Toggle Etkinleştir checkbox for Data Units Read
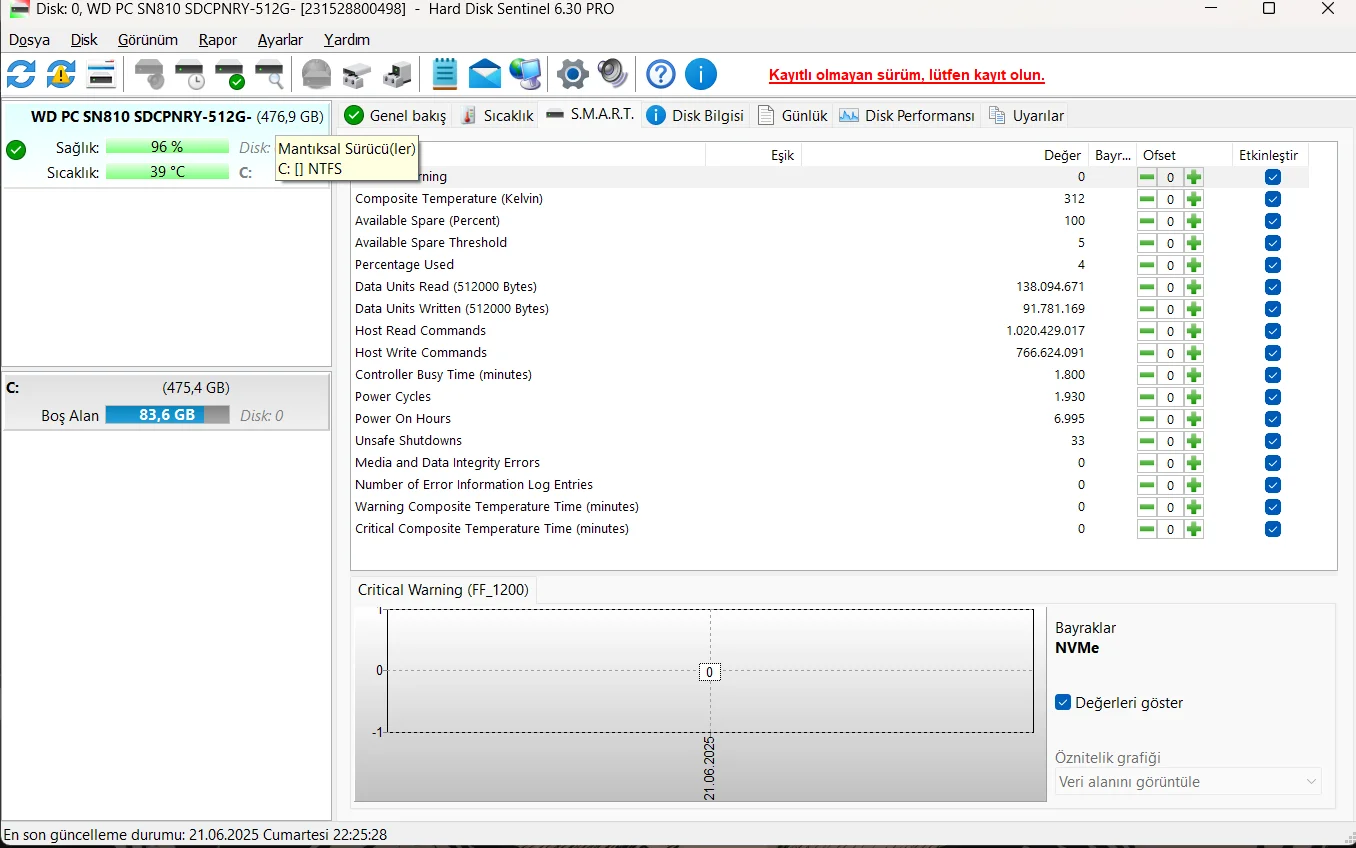This screenshot has width=1356, height=848. 1273,287
